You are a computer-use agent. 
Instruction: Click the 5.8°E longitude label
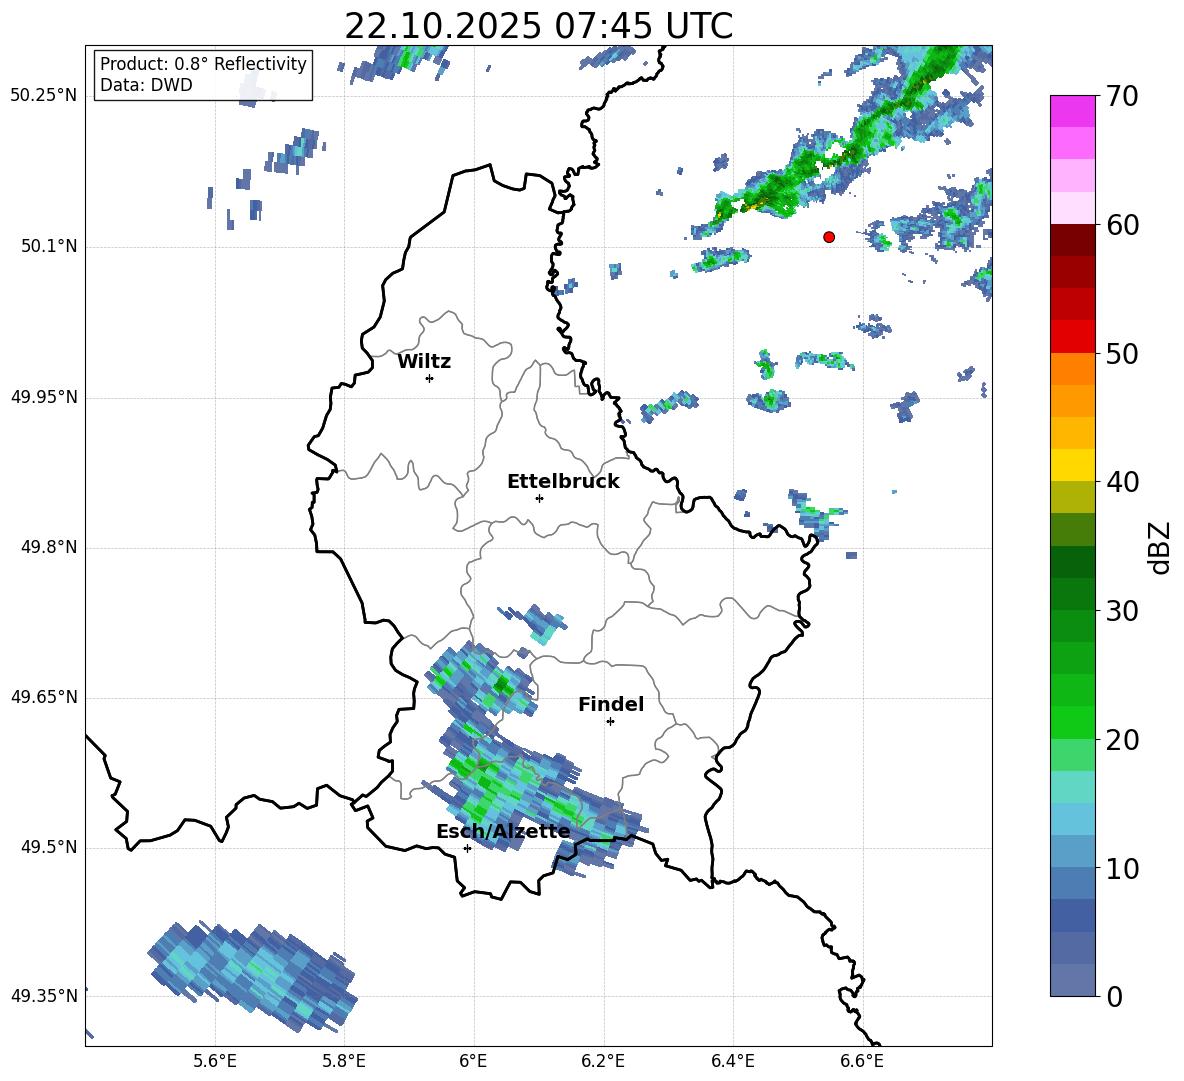pos(344,1061)
